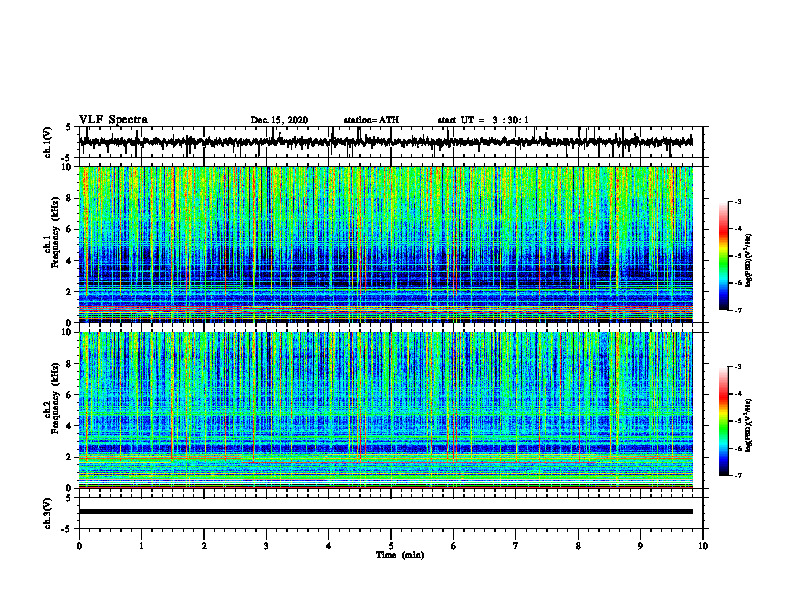Click the ch.2 color scale bar
Screen dimensions: 792x612
pyautogui.click(x=723, y=421)
